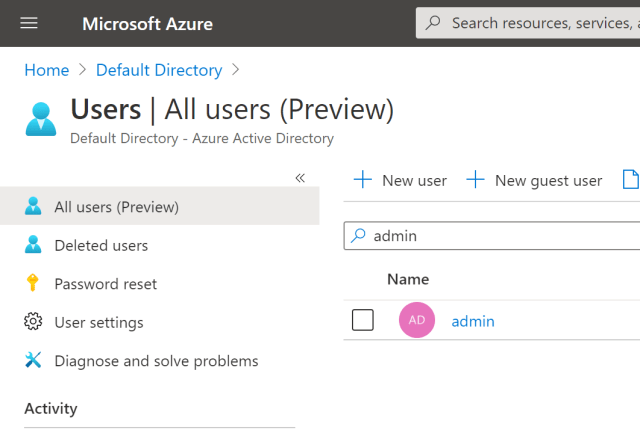Screen dimensions: 640x436
Task: Select All users (Preview) in the sidebar
Action: tap(116, 207)
